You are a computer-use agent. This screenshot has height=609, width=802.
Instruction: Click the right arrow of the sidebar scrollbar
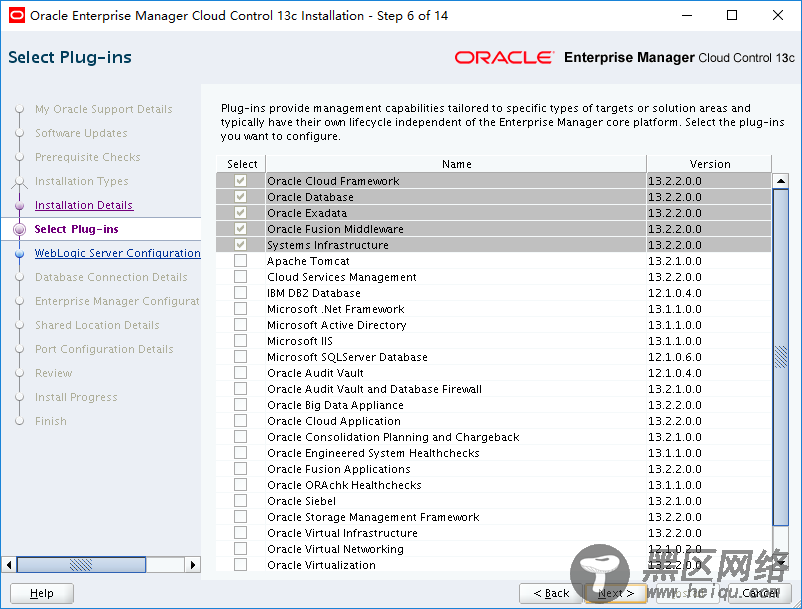(192, 565)
